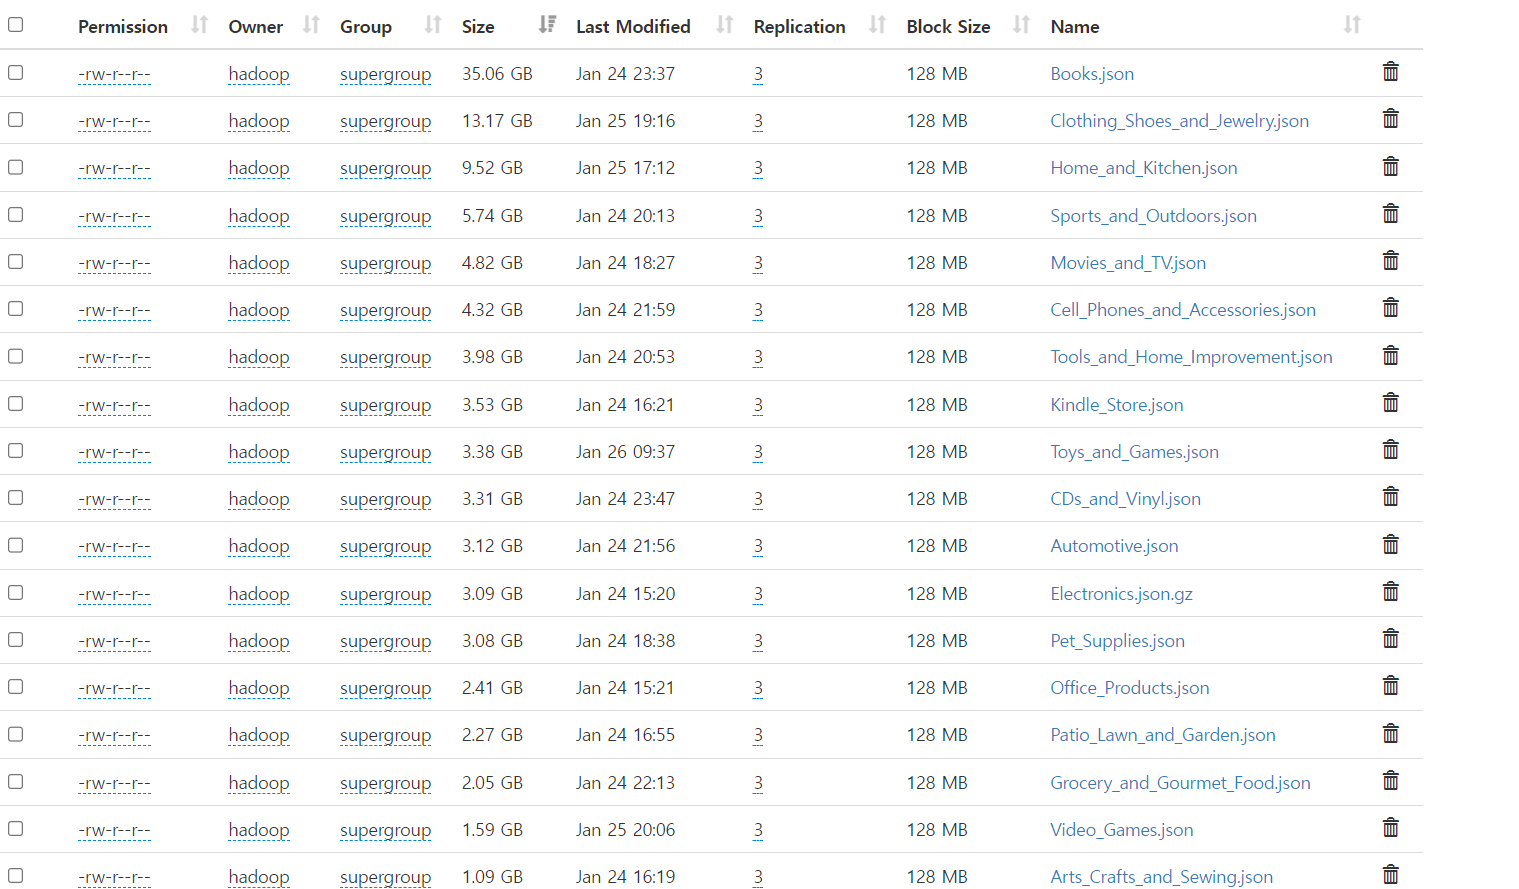This screenshot has height=889, width=1519.
Task: Open the Sports_and_Outdoors.json file link
Action: tap(1153, 215)
